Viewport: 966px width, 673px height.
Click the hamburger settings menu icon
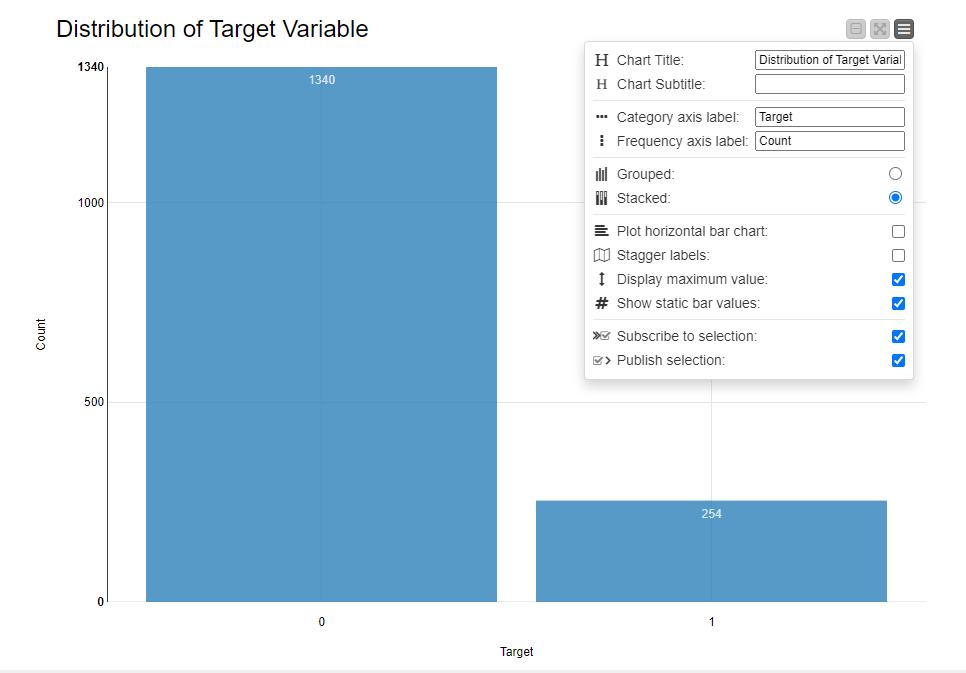coord(904,29)
